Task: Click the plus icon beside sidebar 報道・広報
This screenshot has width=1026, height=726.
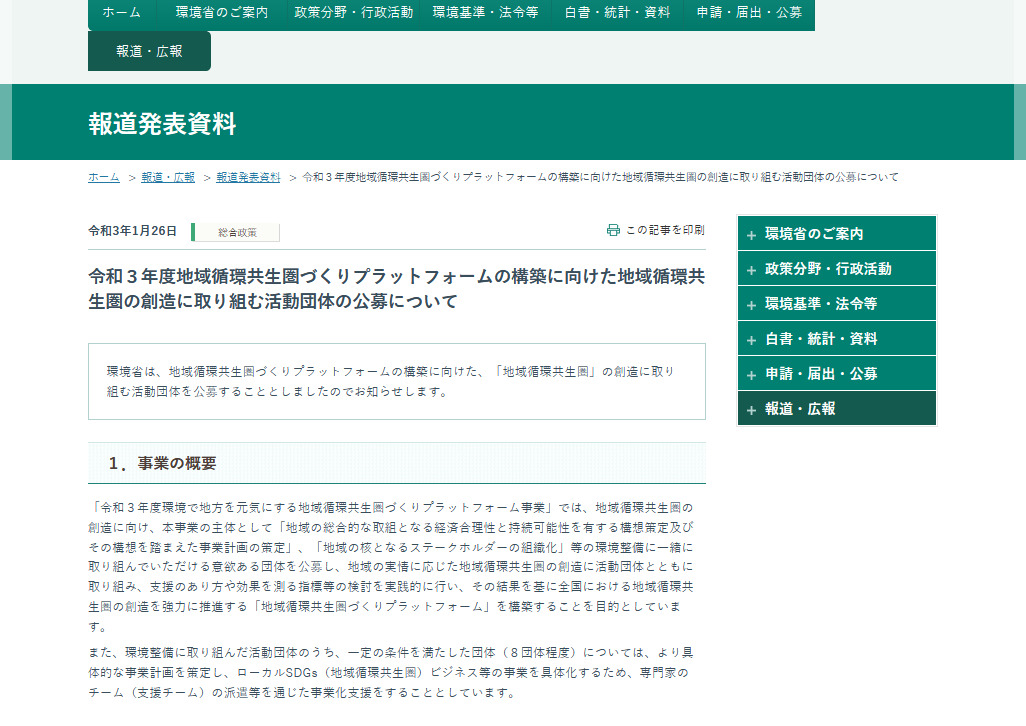Action: (x=751, y=410)
